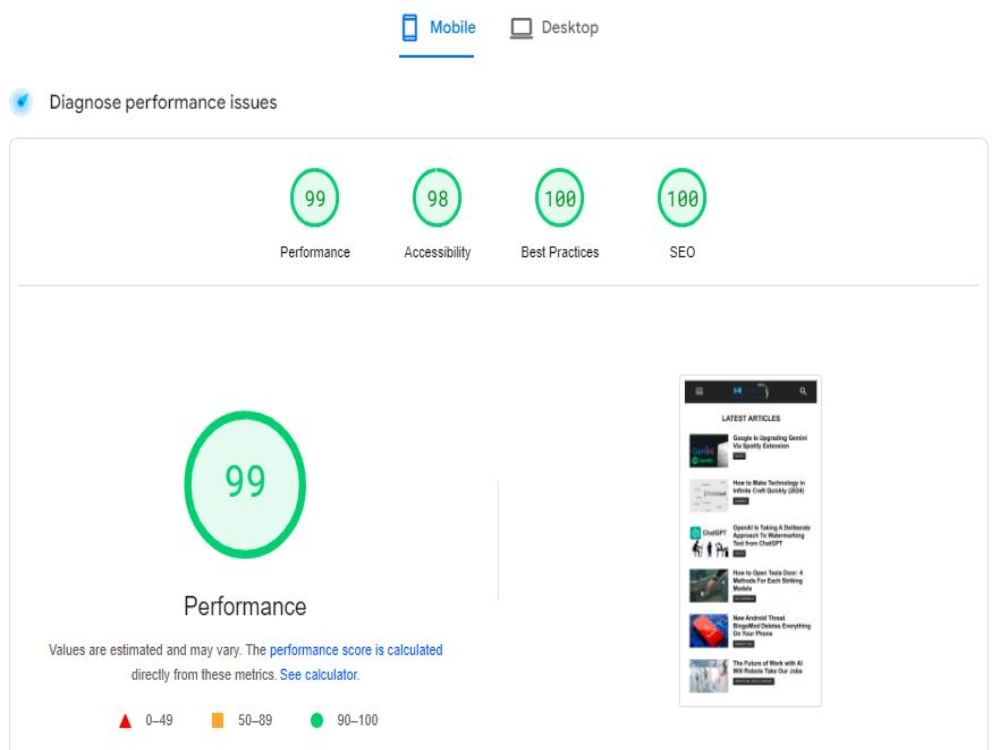Switch to the Mobile tab
This screenshot has height=750, width=1000.
tap(437, 28)
